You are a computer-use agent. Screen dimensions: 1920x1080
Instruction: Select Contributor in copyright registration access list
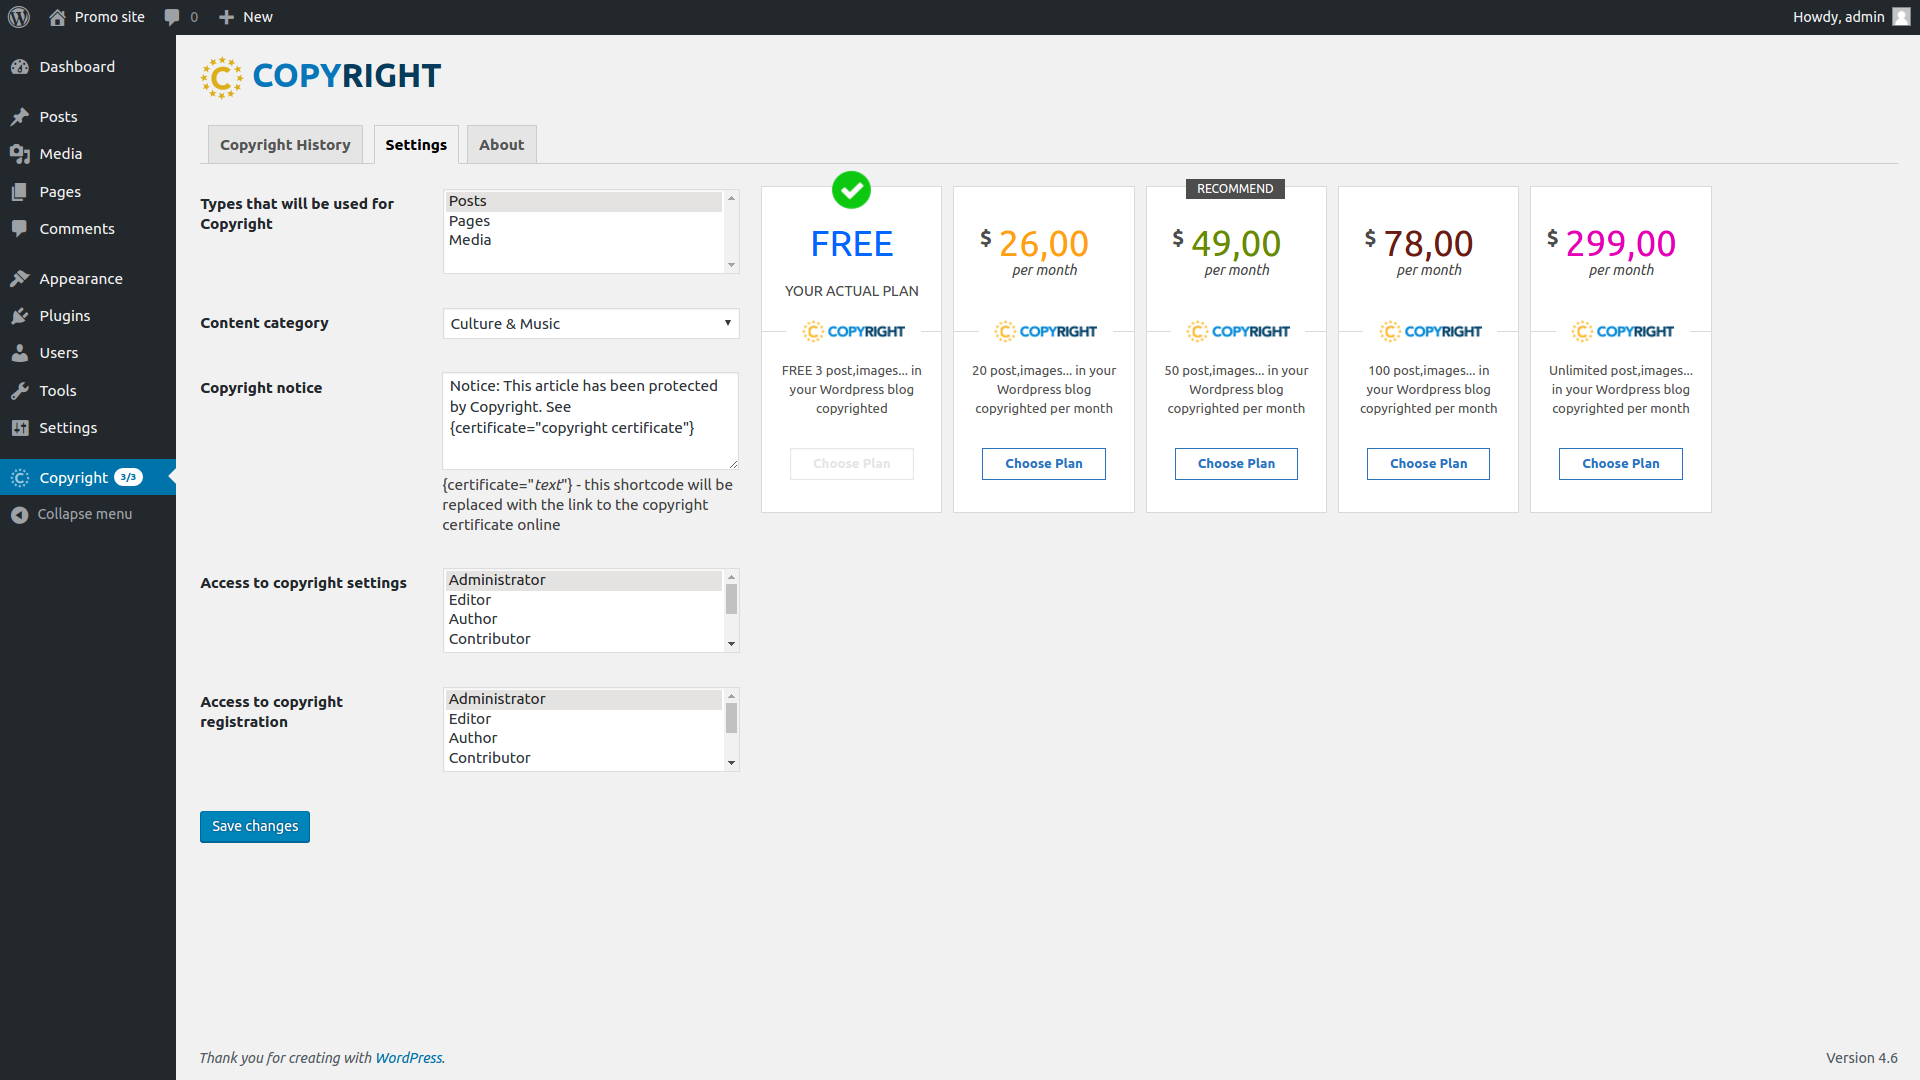[584, 758]
